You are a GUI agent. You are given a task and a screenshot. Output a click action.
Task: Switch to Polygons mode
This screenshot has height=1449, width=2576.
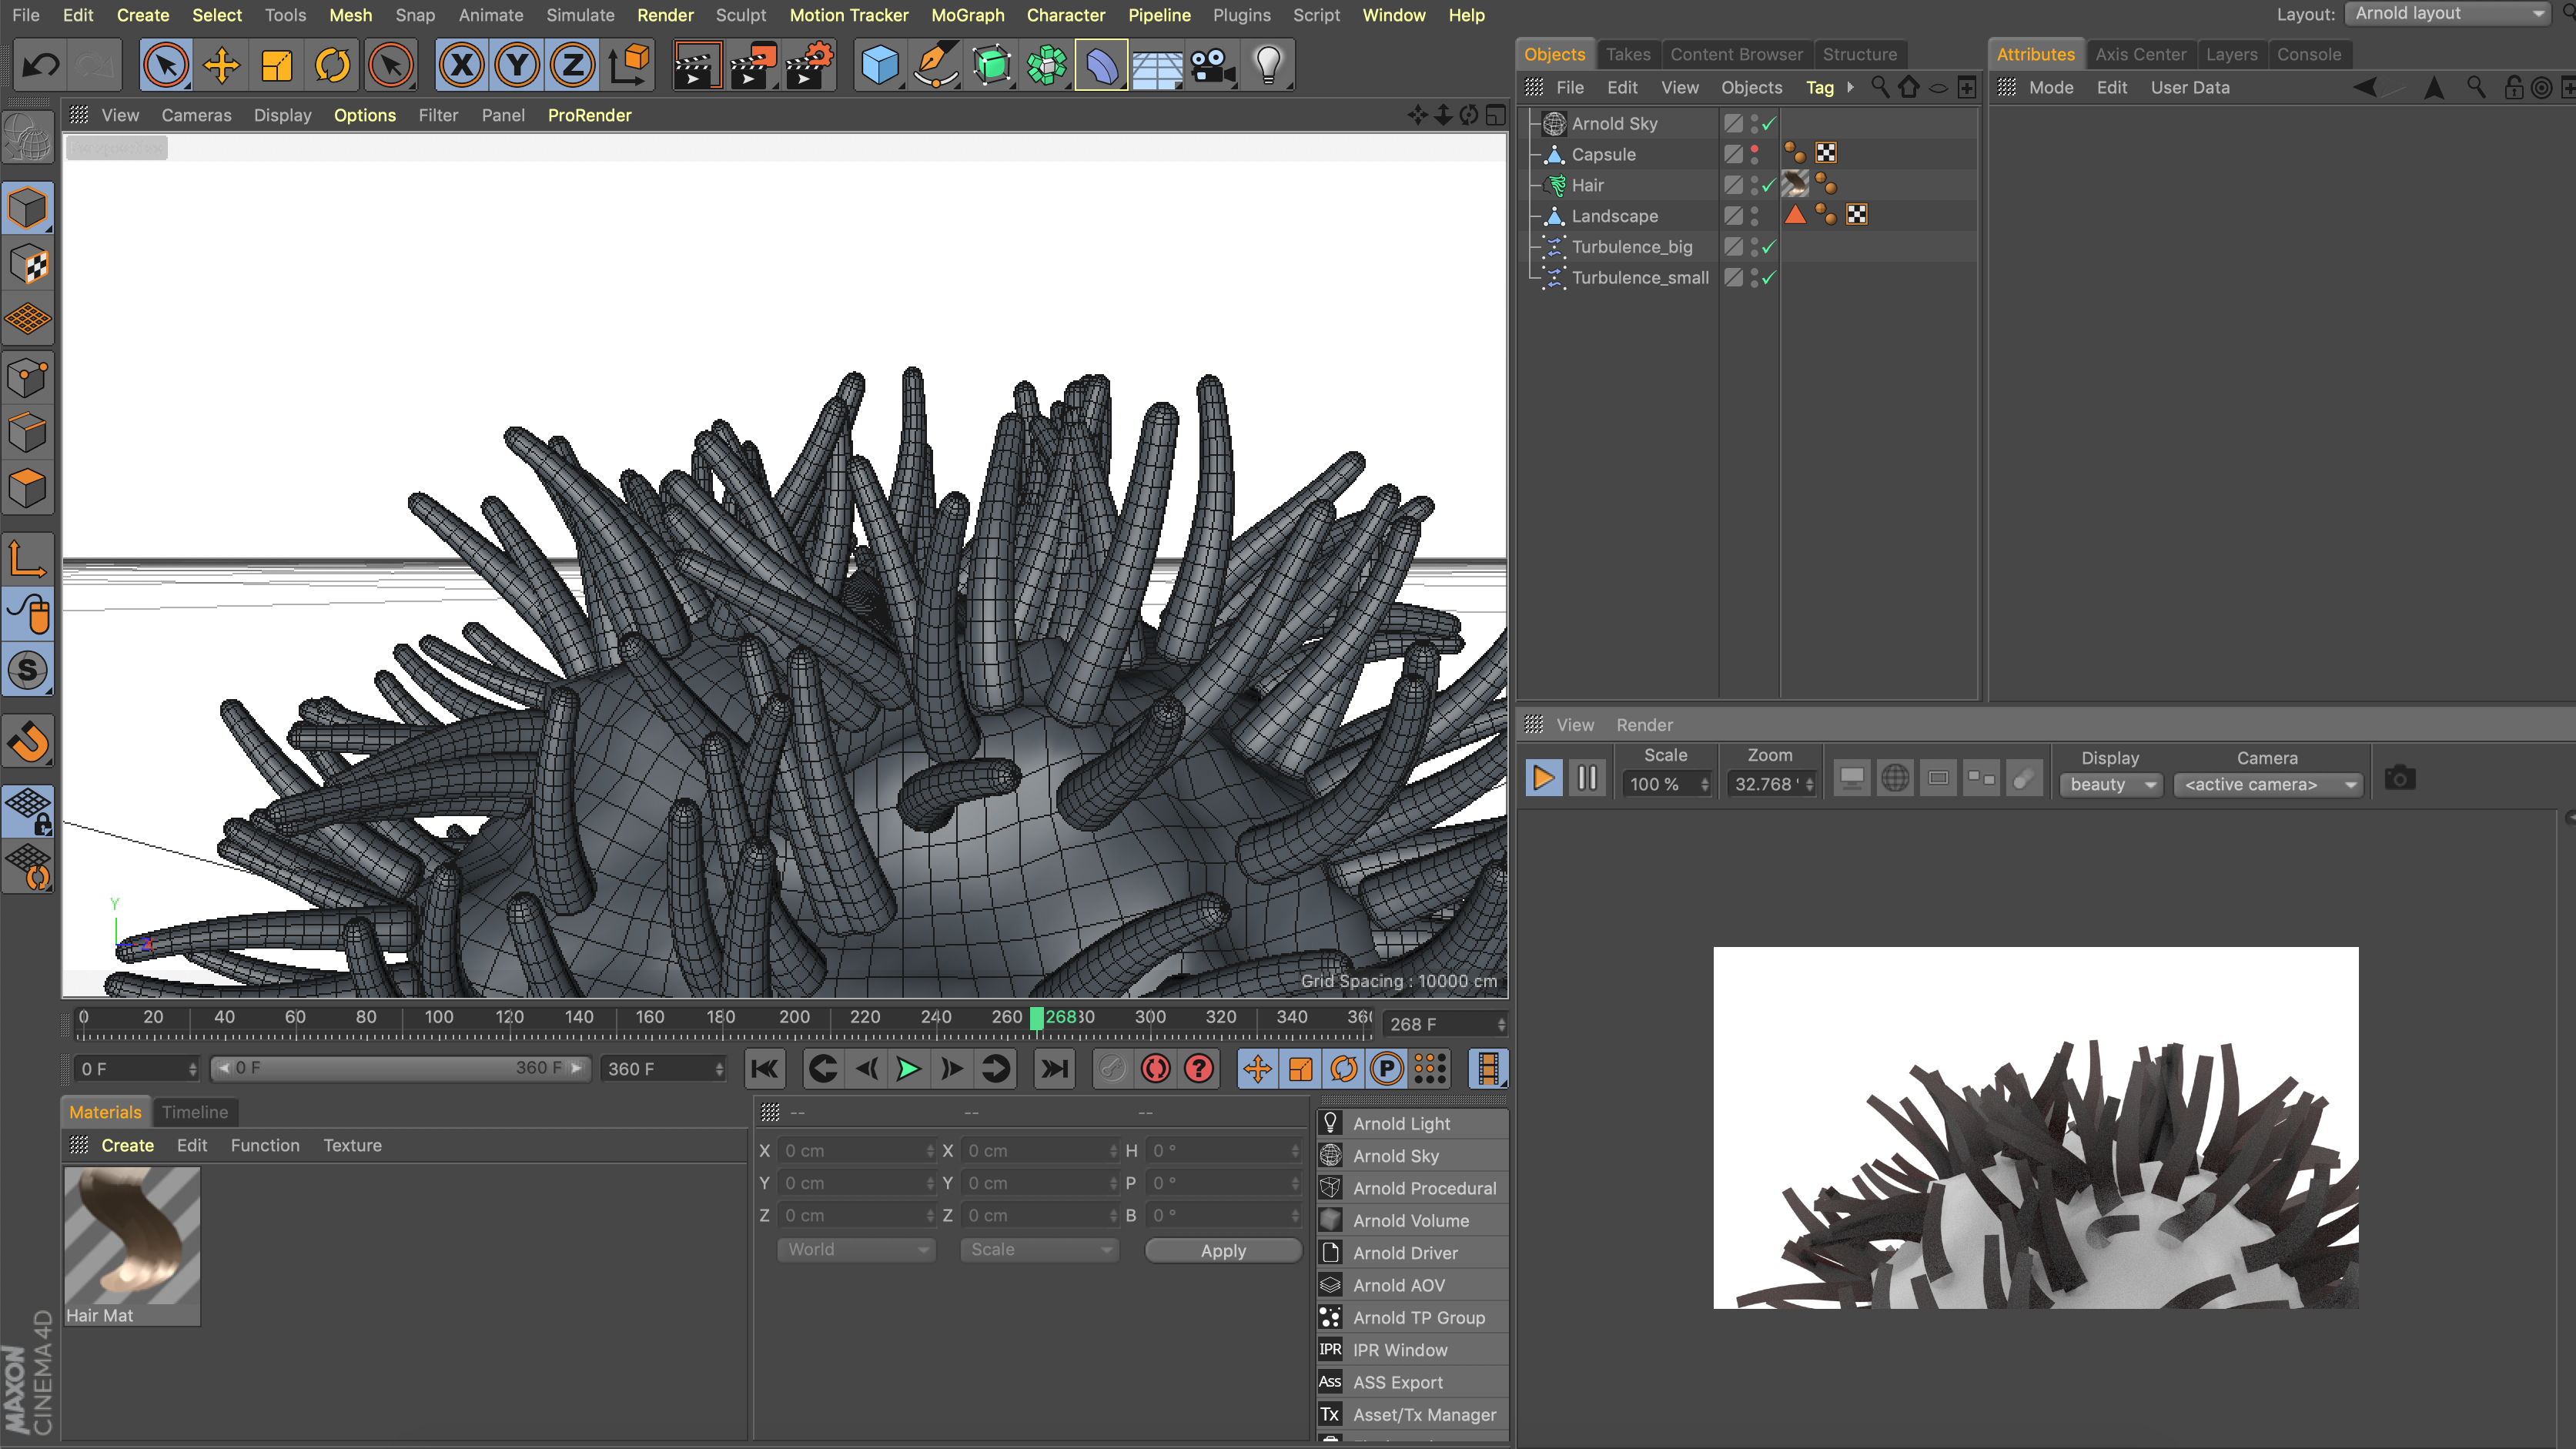point(28,488)
